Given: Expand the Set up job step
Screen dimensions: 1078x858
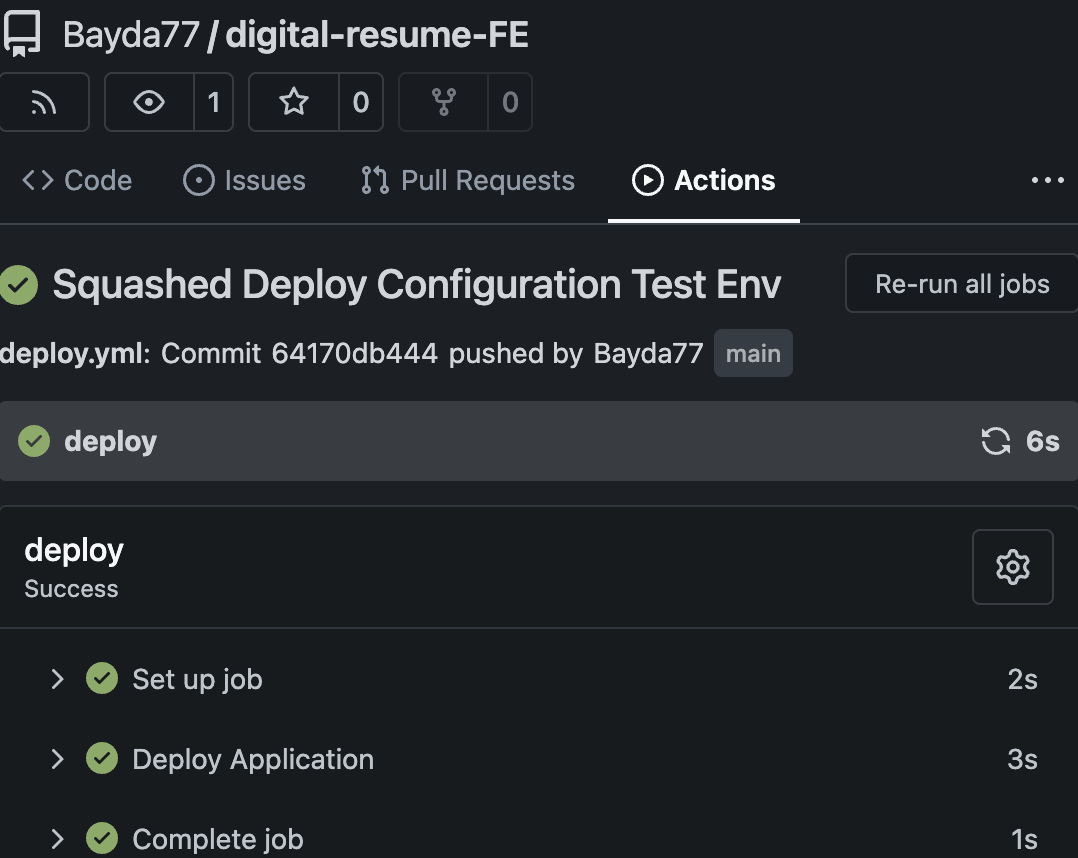Looking at the screenshot, I should click(58, 679).
